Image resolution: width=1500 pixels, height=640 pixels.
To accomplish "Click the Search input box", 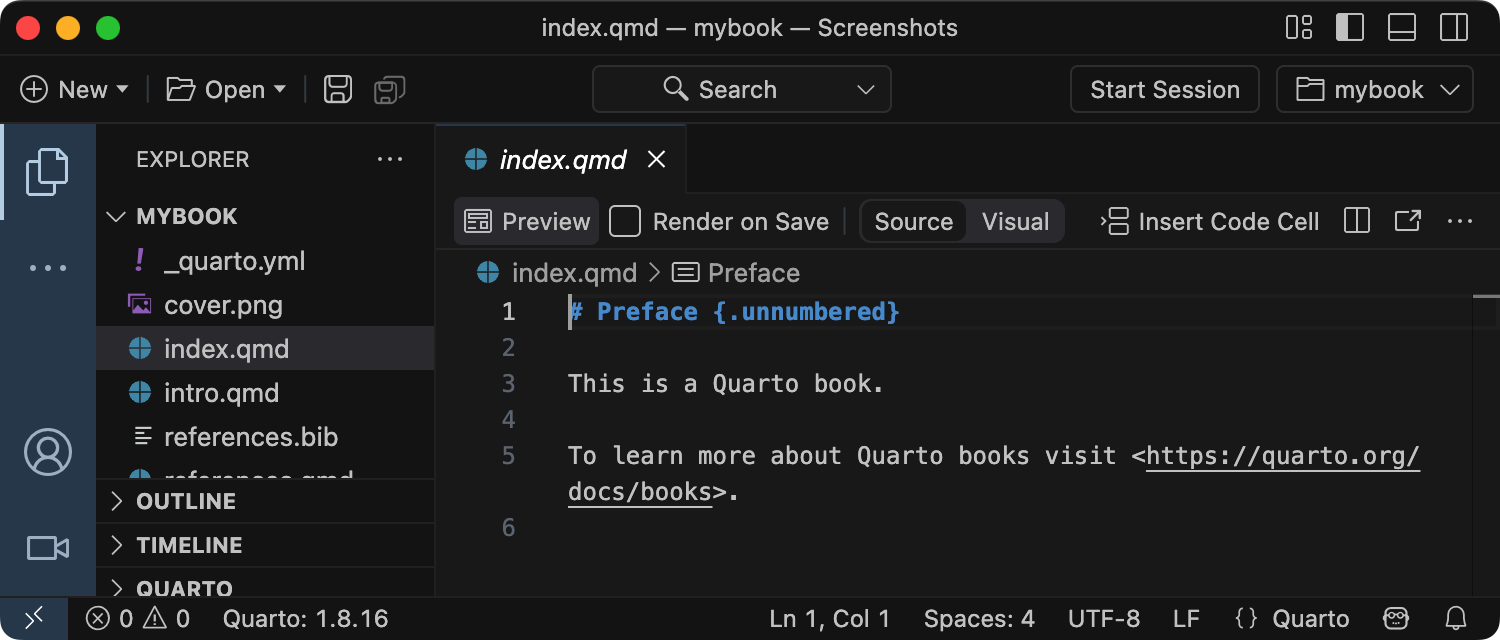I will pyautogui.click(x=740, y=90).
